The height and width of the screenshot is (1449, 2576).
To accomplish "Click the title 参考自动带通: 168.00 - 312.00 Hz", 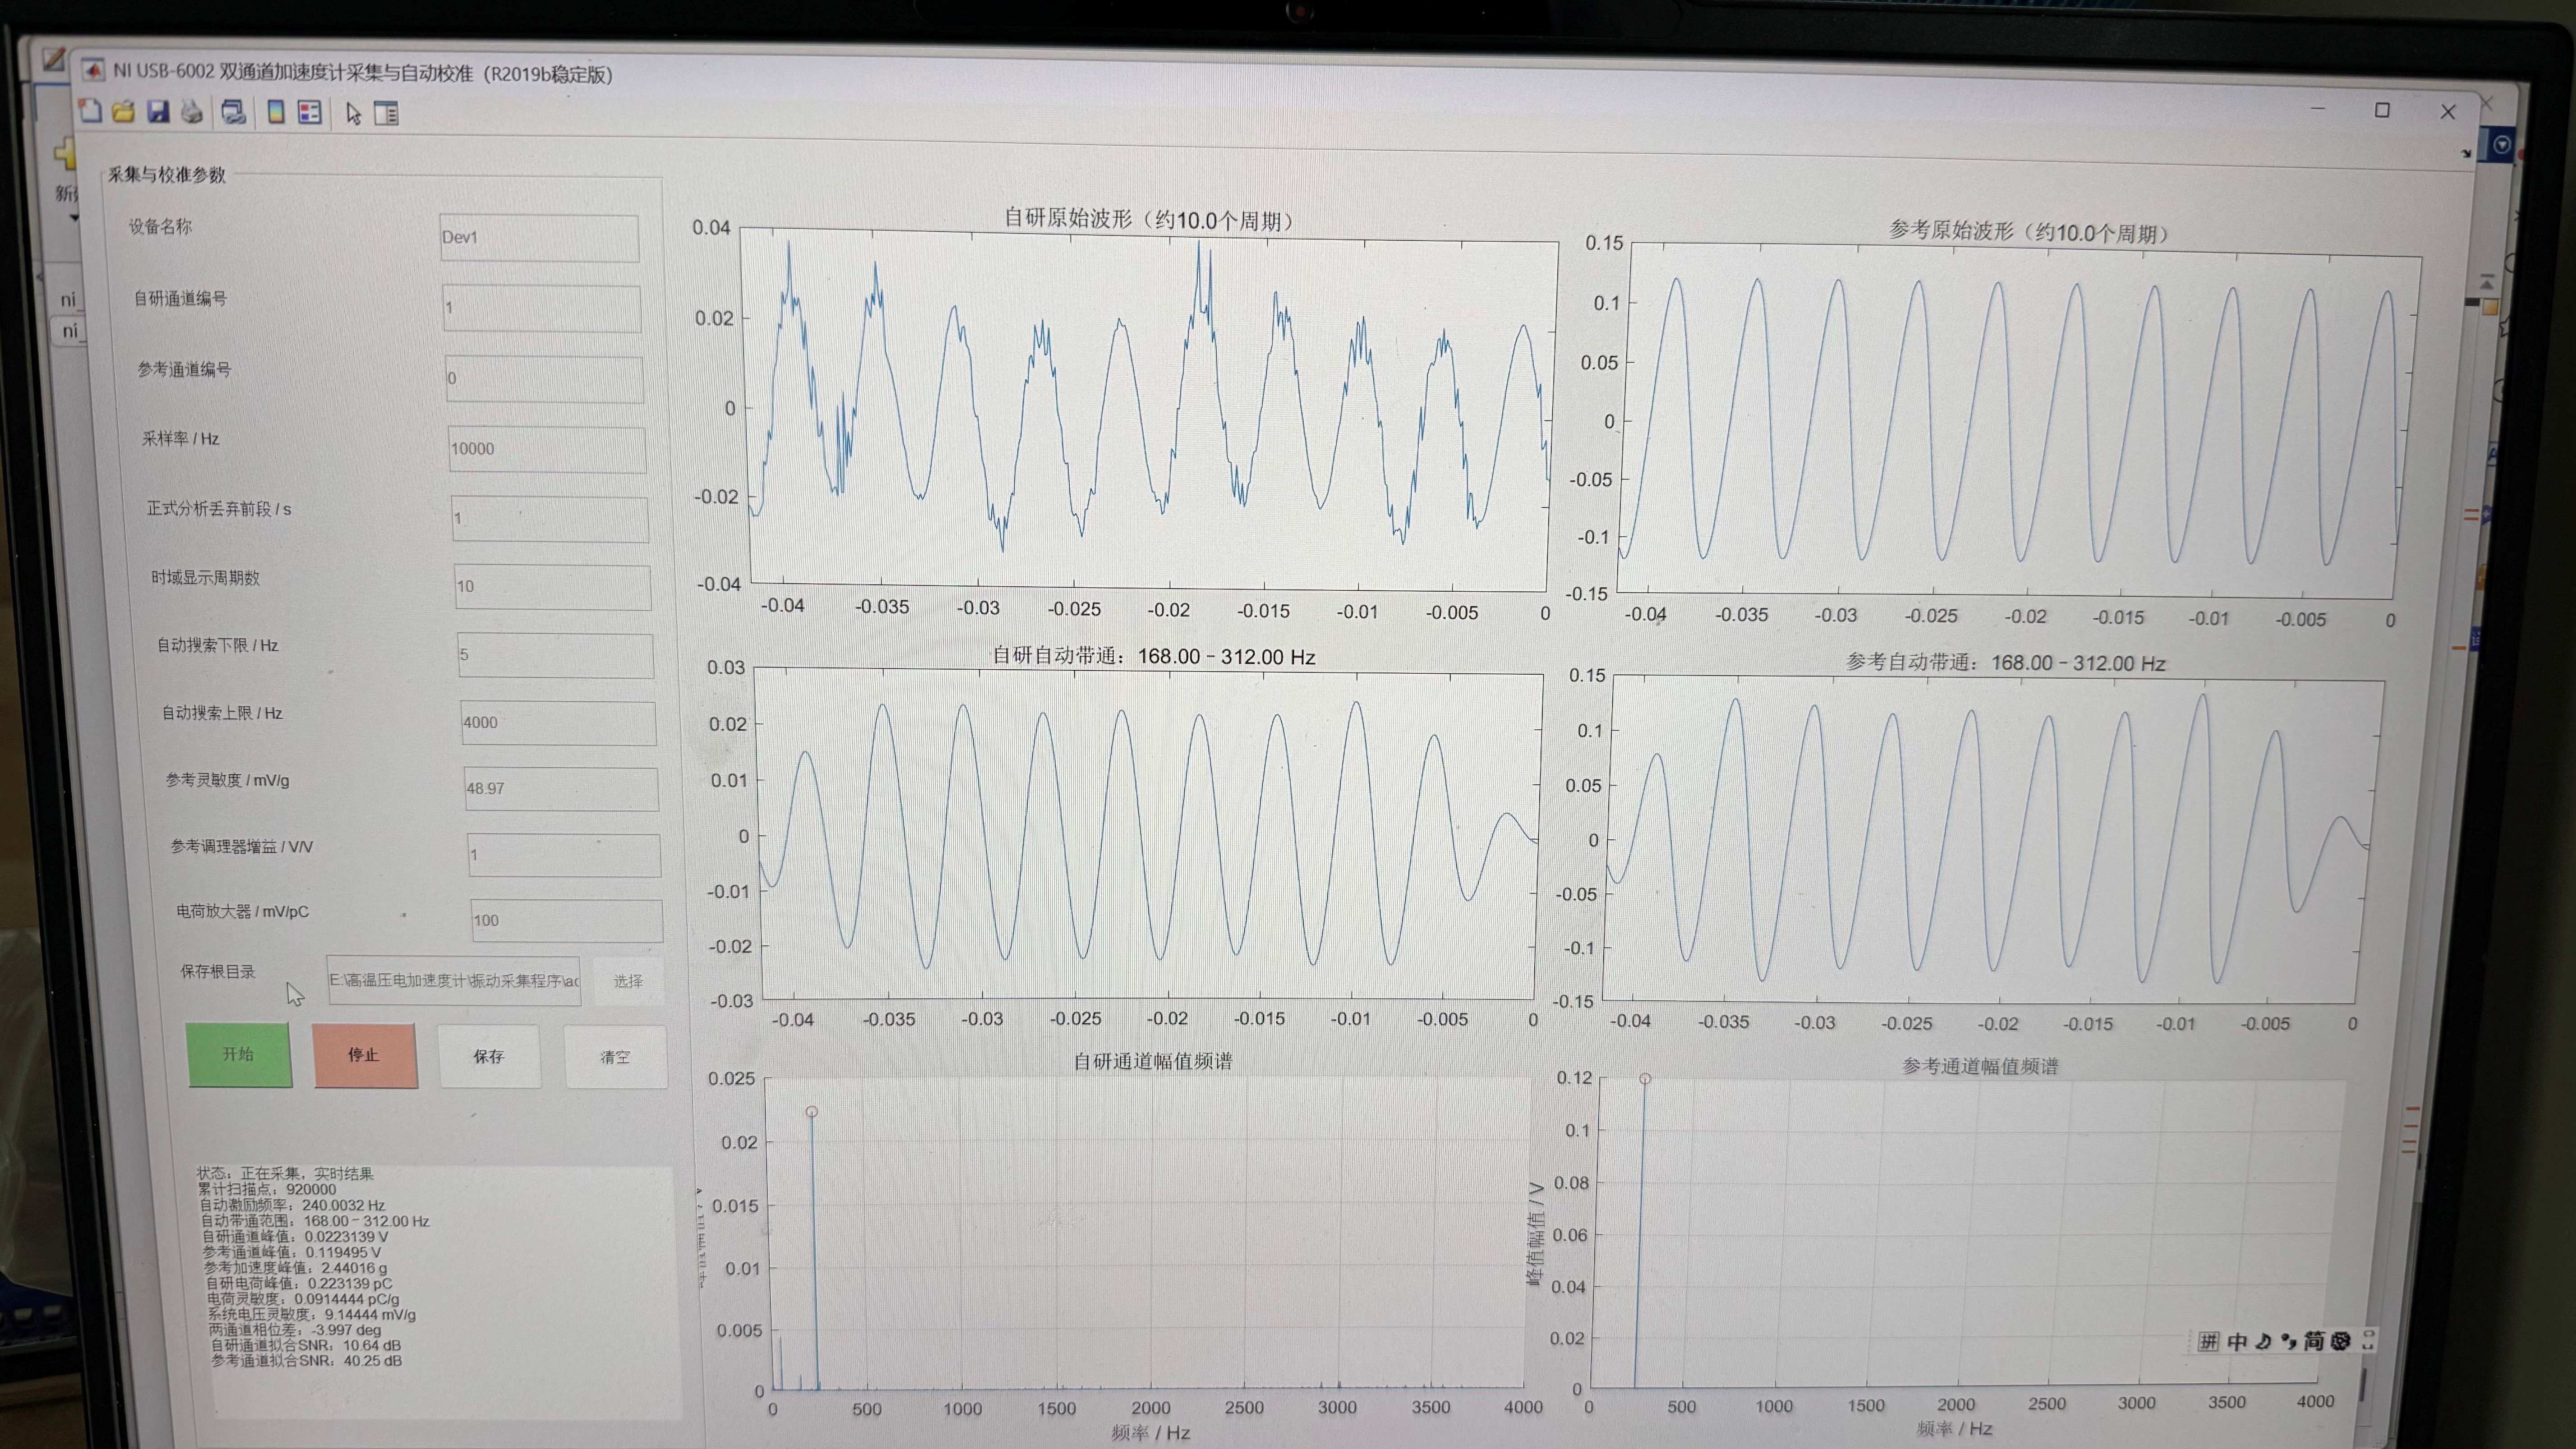I will 2005,662.
